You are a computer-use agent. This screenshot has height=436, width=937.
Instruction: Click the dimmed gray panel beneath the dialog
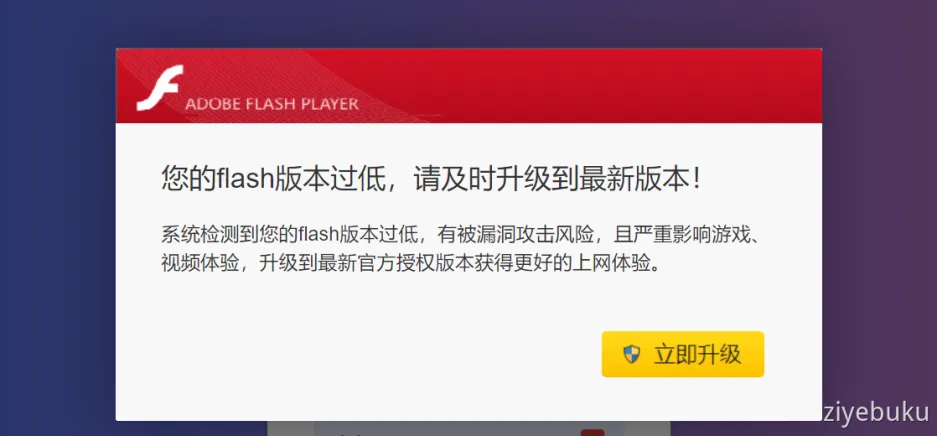468,428
